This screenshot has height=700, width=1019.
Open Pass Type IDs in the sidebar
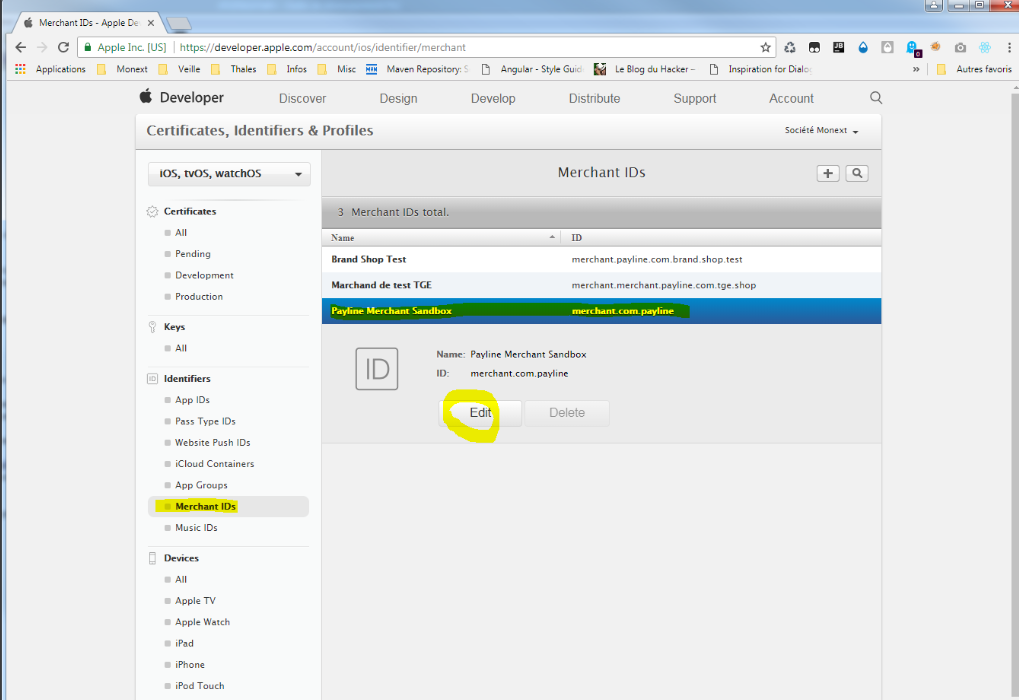pyautogui.click(x=205, y=422)
